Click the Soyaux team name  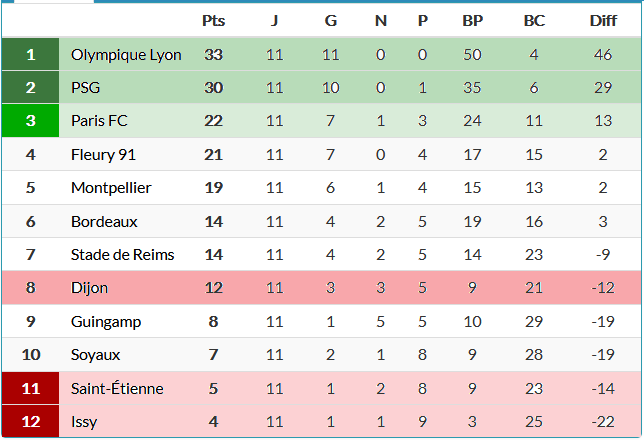tap(95, 355)
